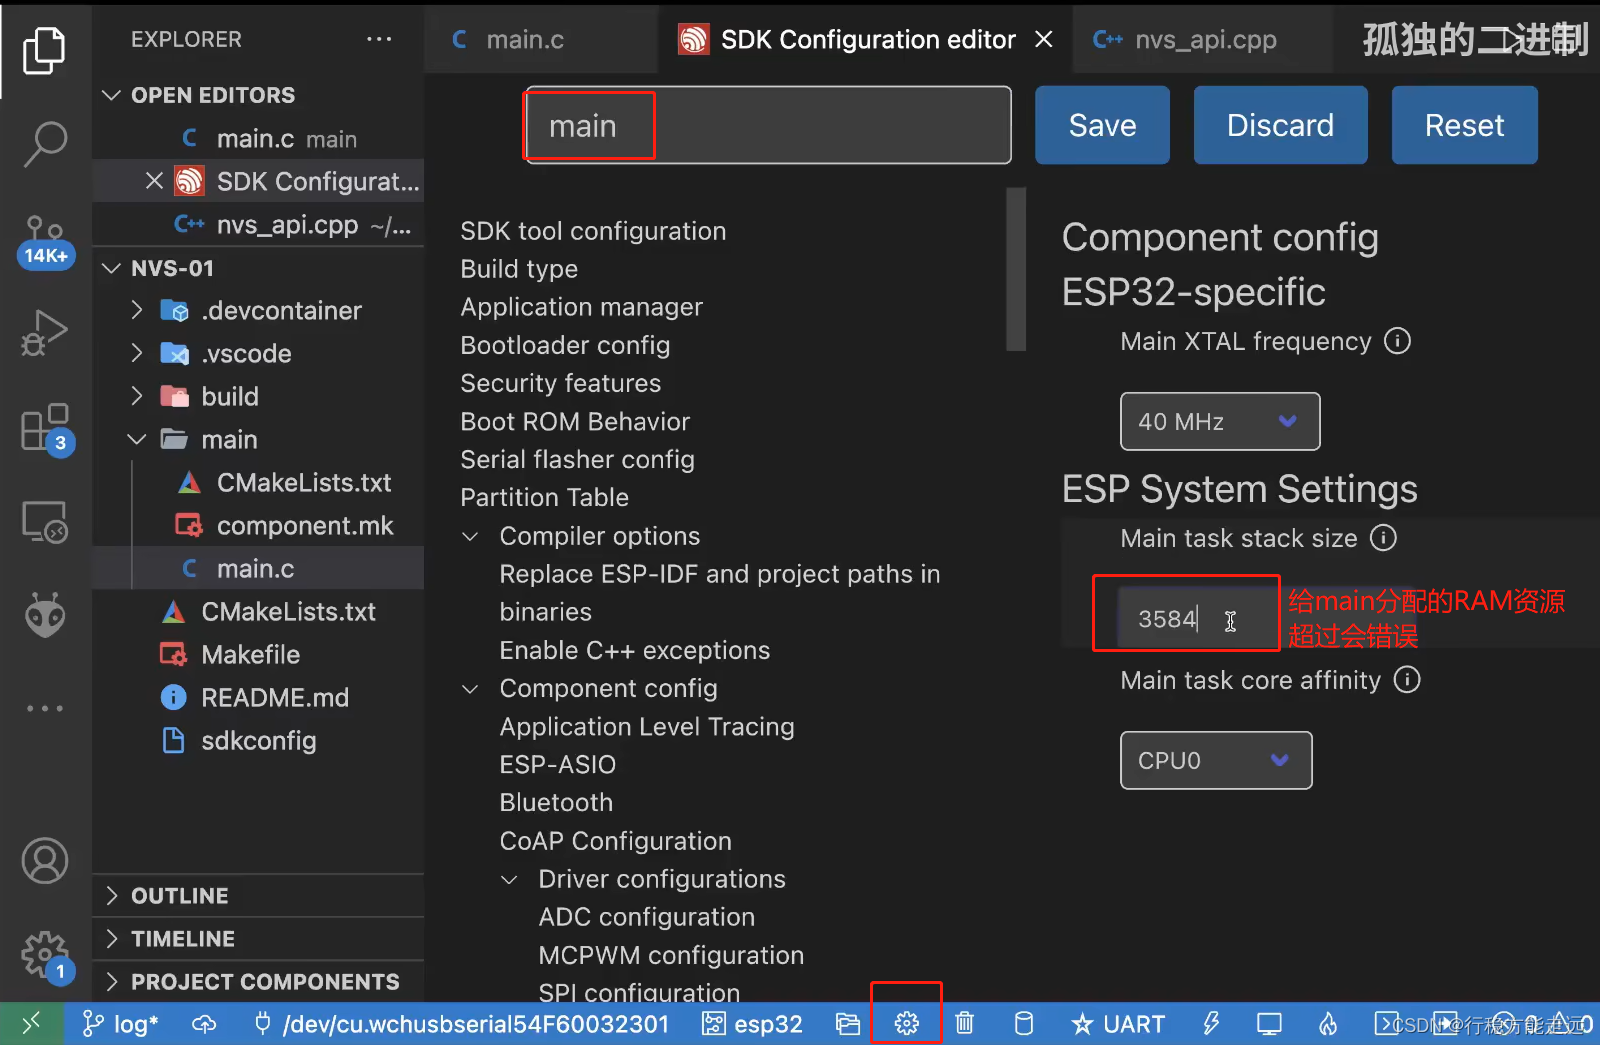
Task: Save the SDK configuration
Action: [1102, 125]
